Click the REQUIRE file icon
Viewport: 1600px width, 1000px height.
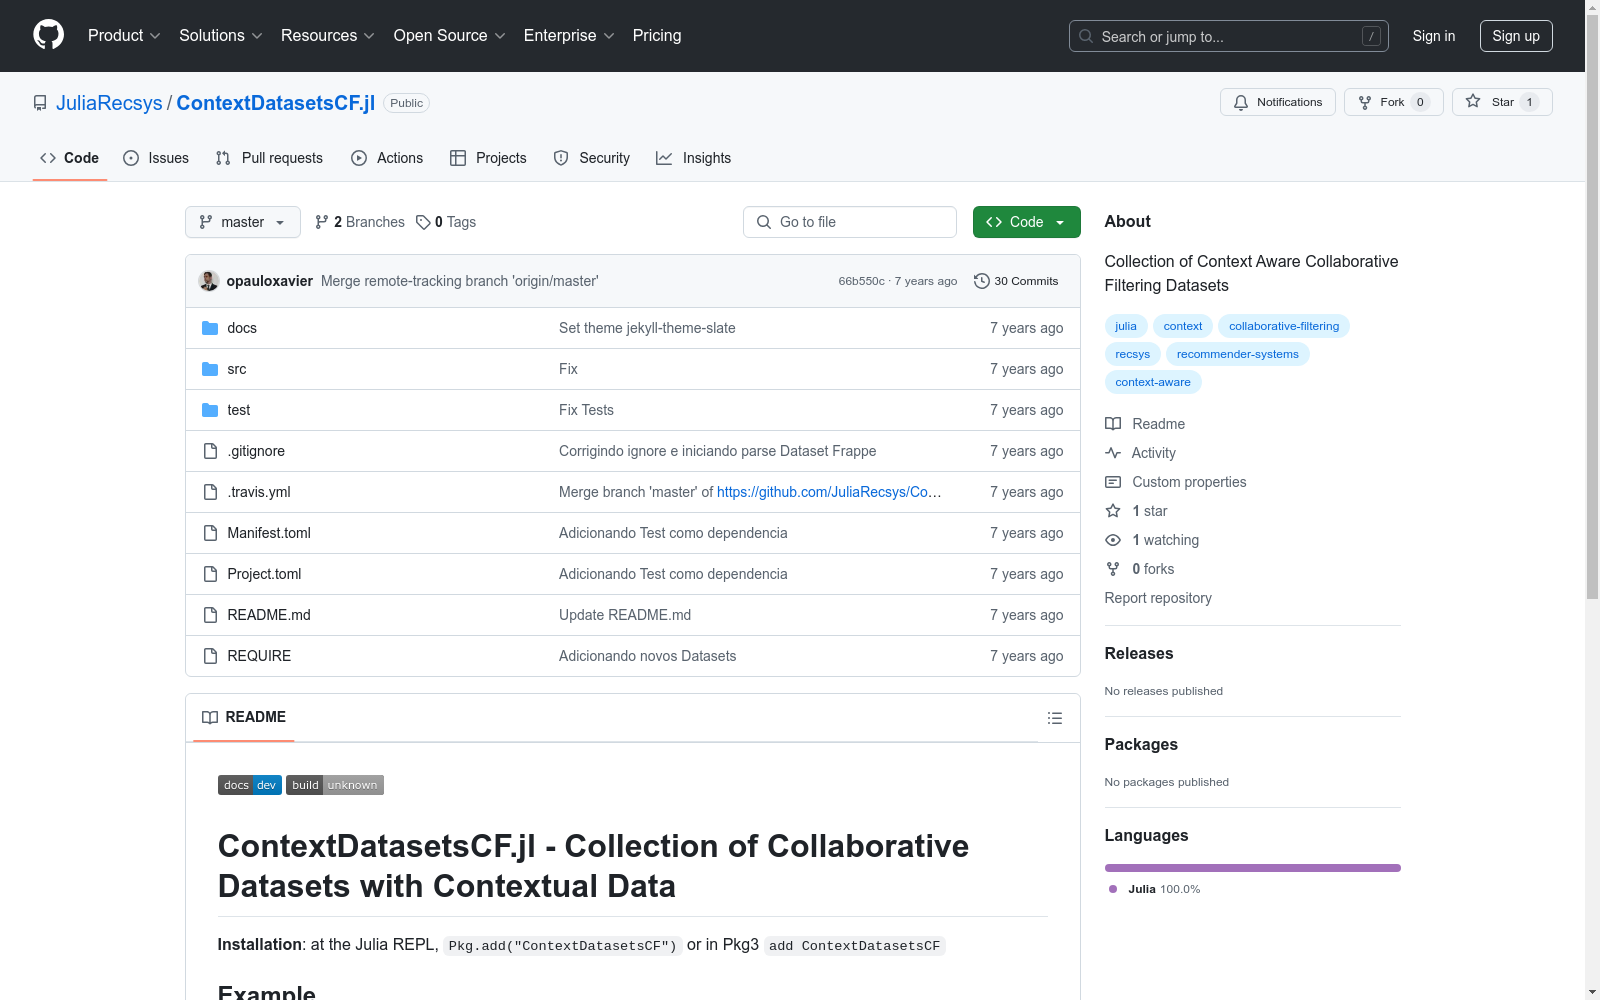click(x=210, y=656)
